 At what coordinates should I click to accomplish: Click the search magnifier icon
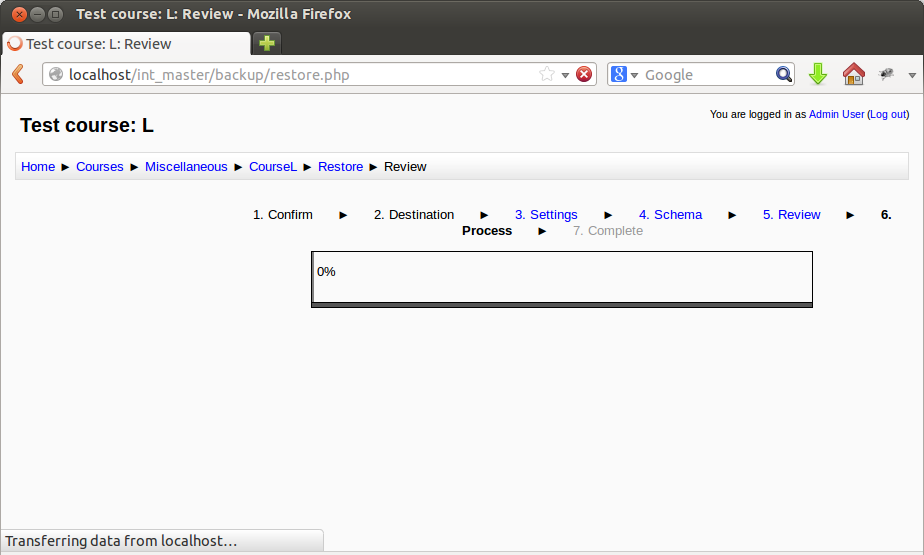pos(784,74)
